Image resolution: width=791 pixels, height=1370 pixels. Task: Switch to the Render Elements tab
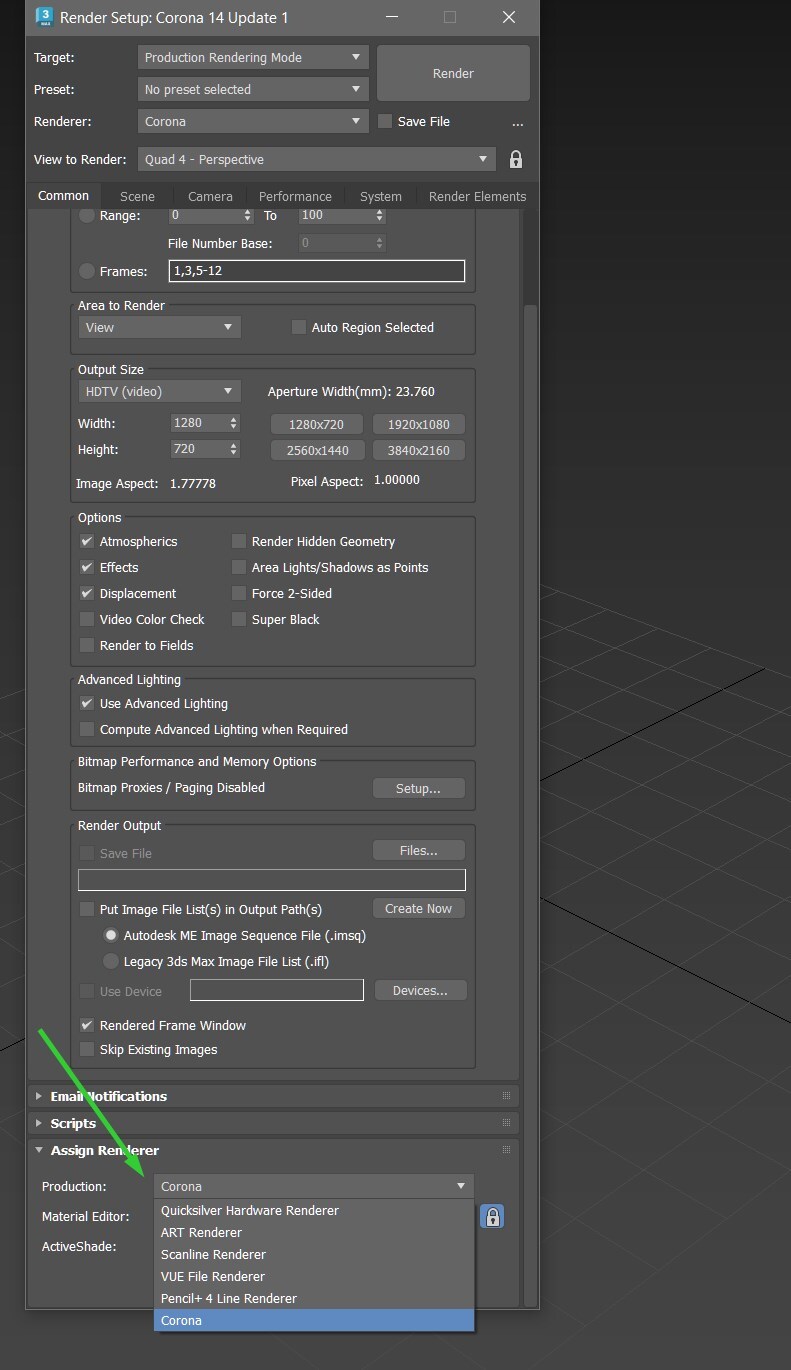click(x=477, y=196)
